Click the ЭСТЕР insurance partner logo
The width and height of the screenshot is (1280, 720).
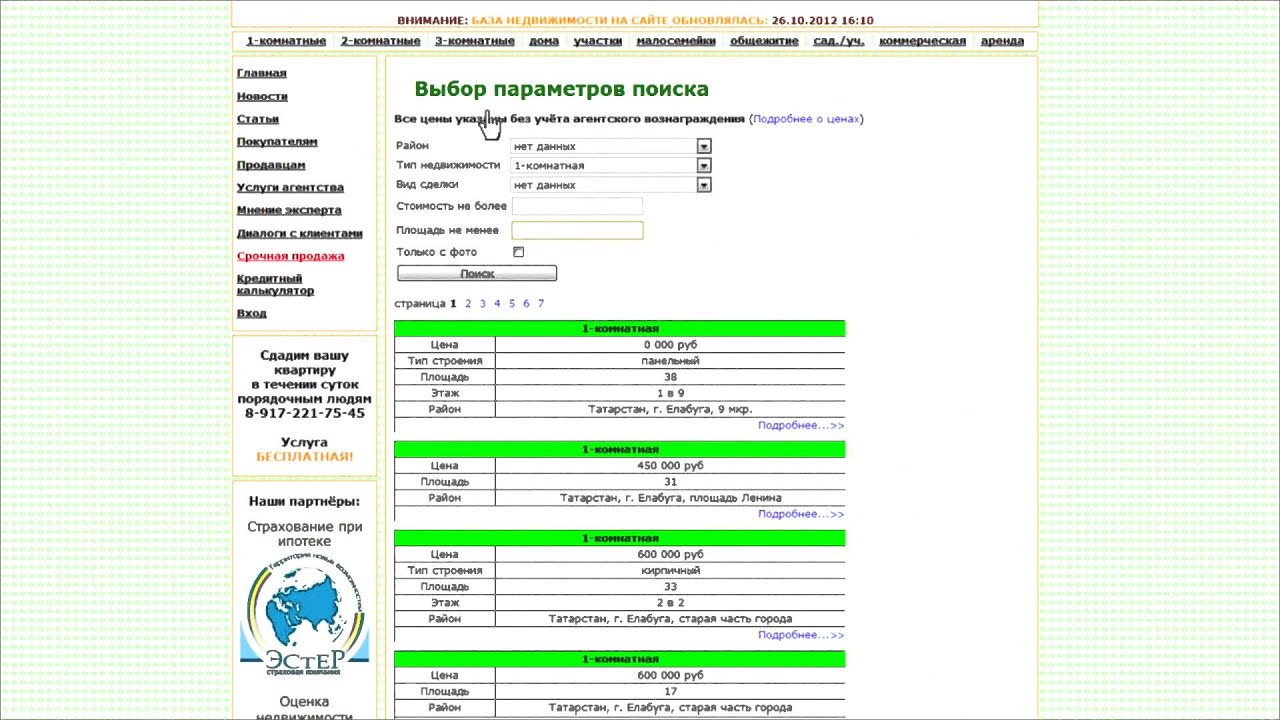pyautogui.click(x=305, y=614)
